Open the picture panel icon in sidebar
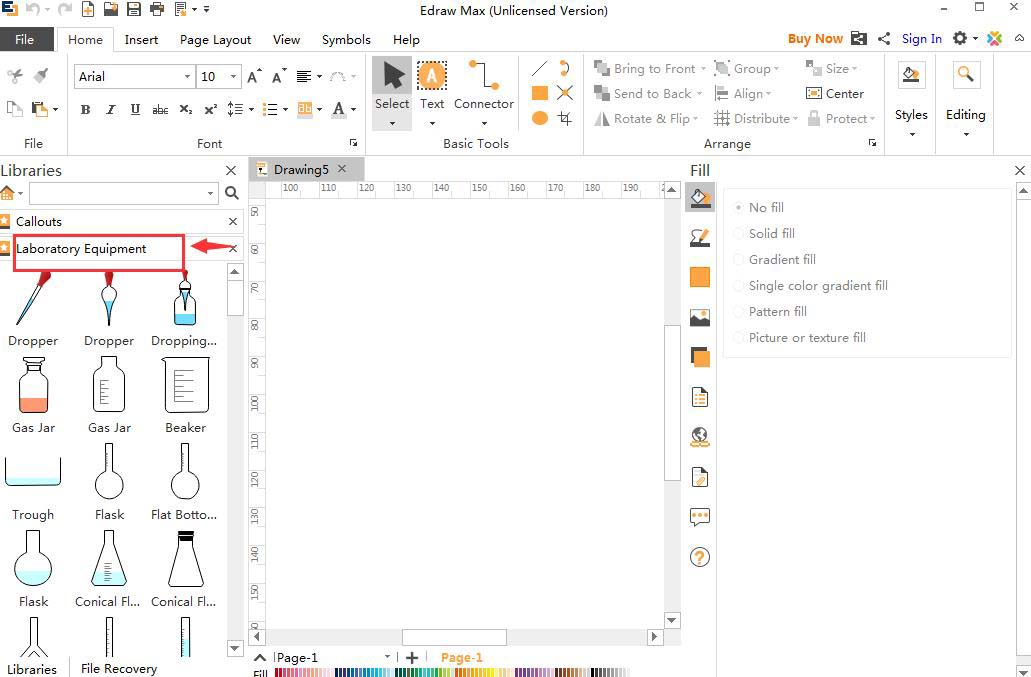Viewport: 1031px width, 677px height. pos(700,317)
